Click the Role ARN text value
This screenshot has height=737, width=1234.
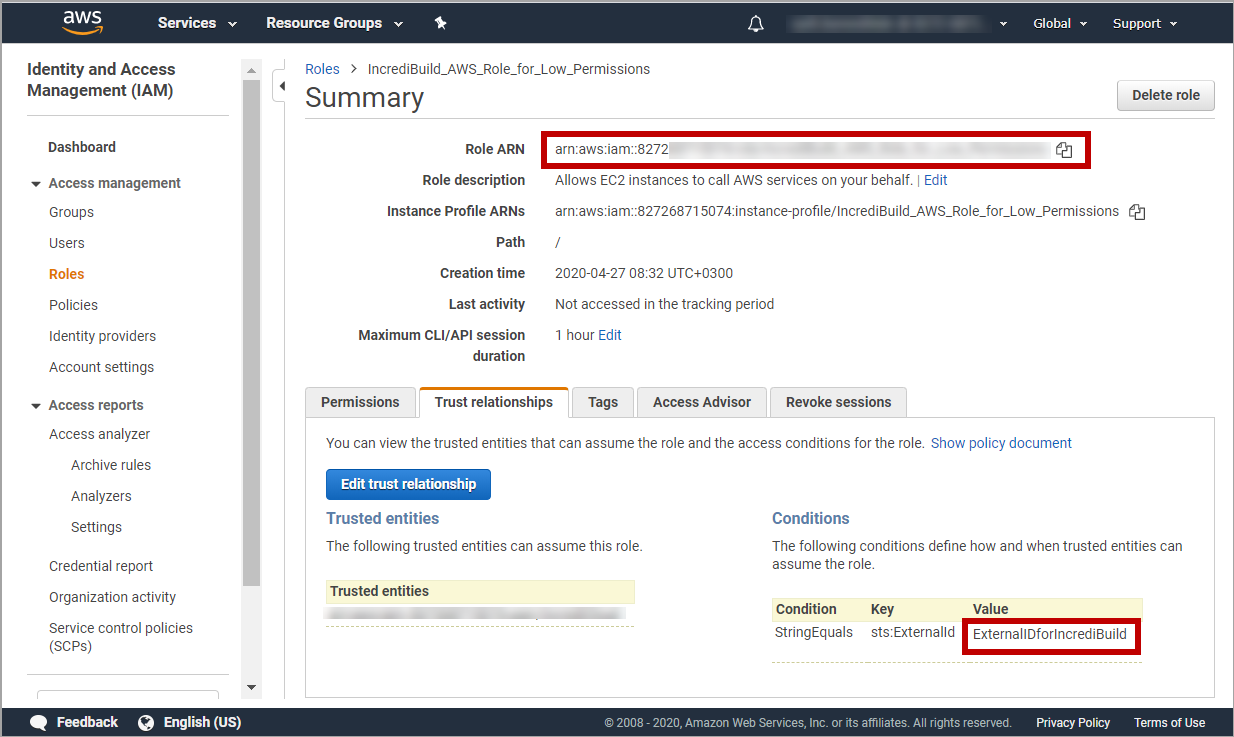click(x=803, y=150)
